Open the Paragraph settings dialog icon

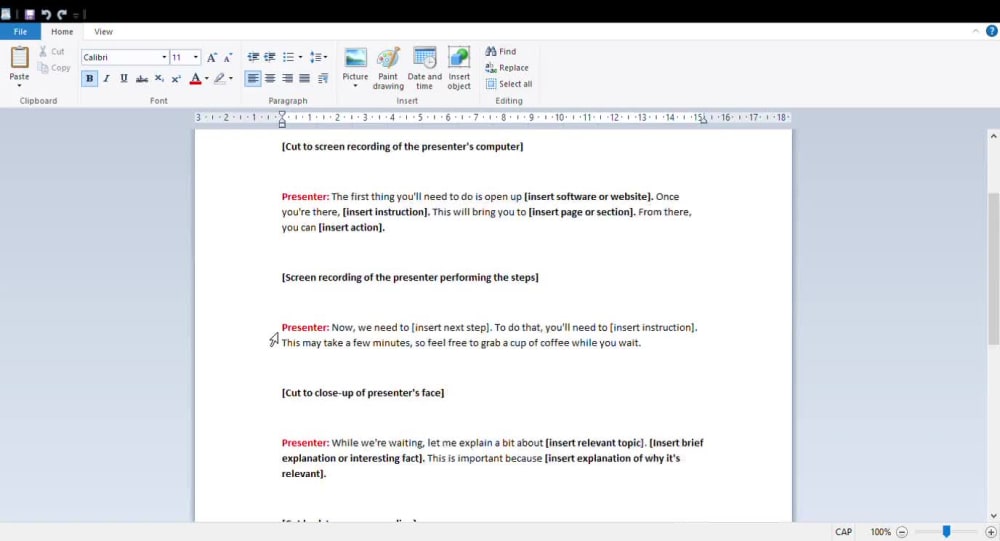pyautogui.click(x=323, y=78)
